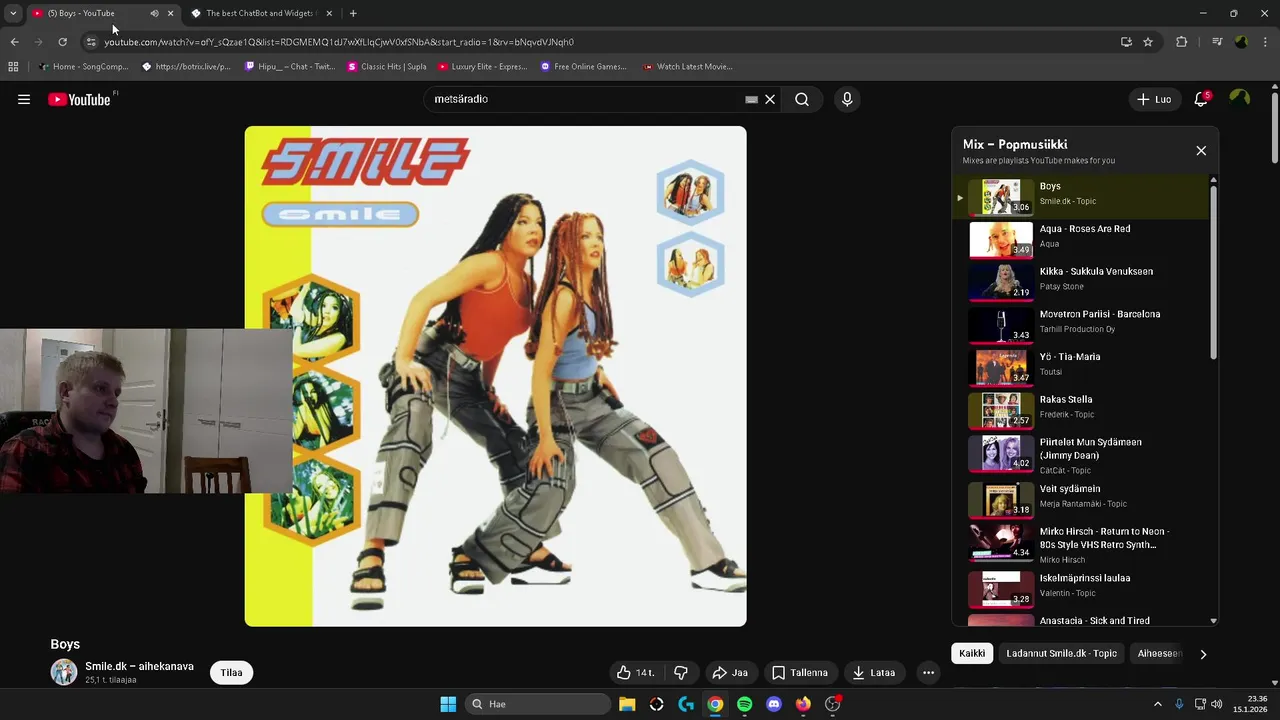Open taskbar volume speaker icon
This screenshot has width=1280, height=720.
click(1216, 704)
